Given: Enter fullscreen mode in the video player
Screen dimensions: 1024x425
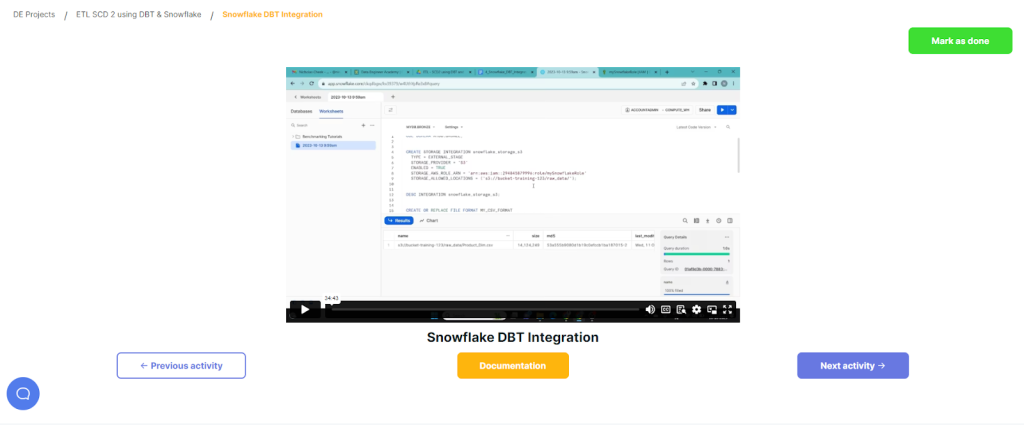Looking at the screenshot, I should tap(728, 310).
